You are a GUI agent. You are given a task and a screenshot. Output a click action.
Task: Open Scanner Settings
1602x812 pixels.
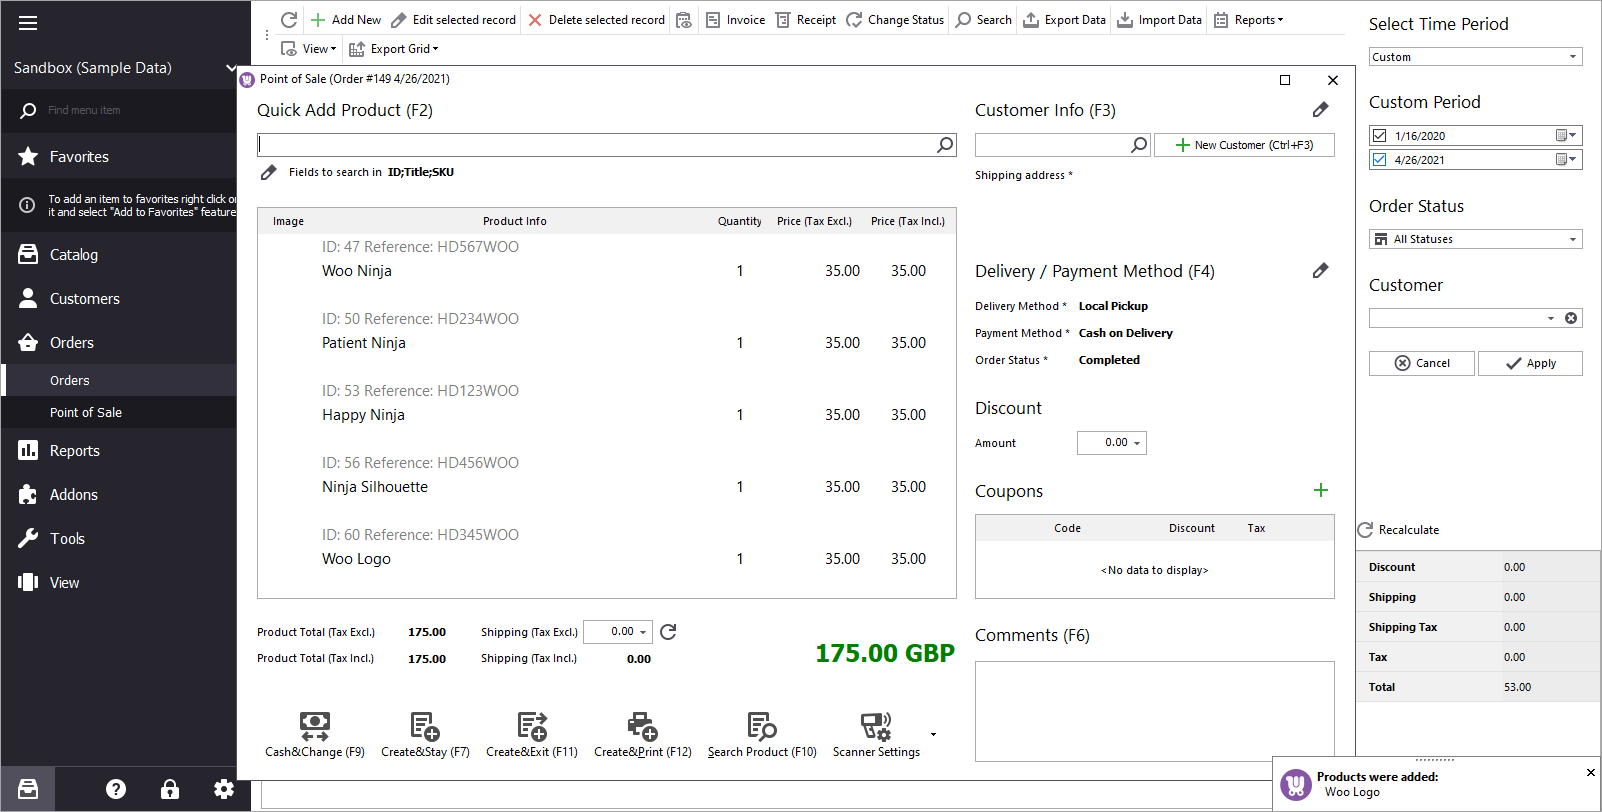coord(876,727)
